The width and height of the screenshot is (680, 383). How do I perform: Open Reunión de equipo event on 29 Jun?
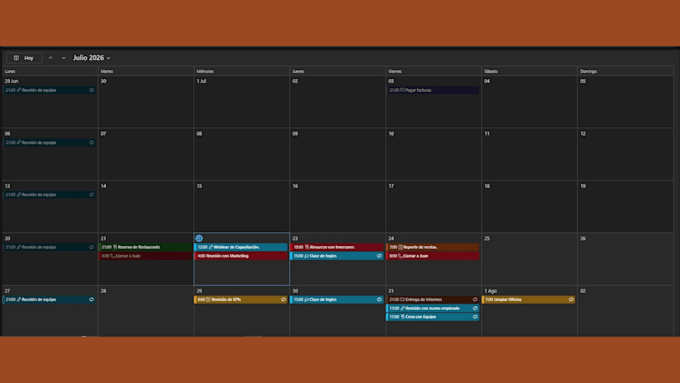point(50,90)
